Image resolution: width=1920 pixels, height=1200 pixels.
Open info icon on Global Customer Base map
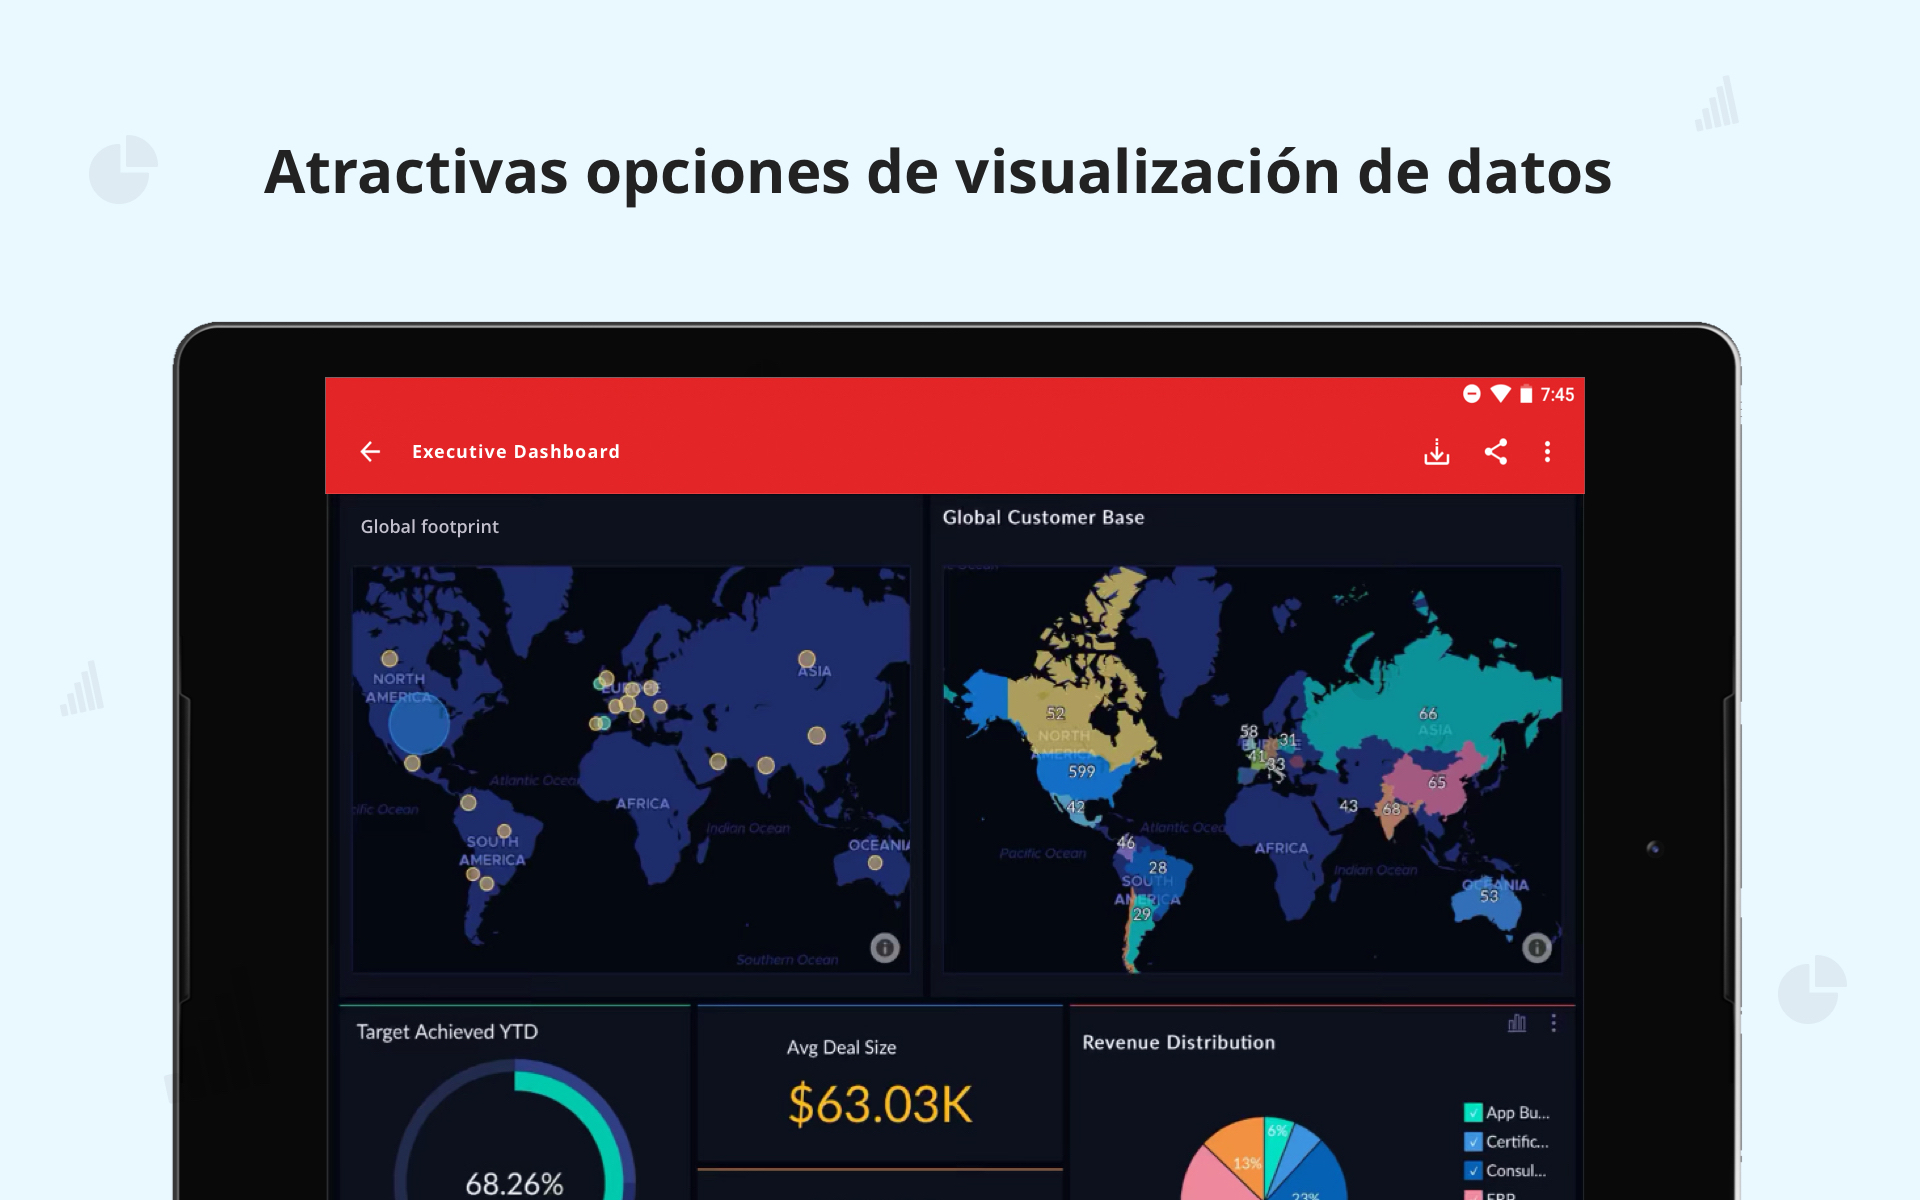1537,947
